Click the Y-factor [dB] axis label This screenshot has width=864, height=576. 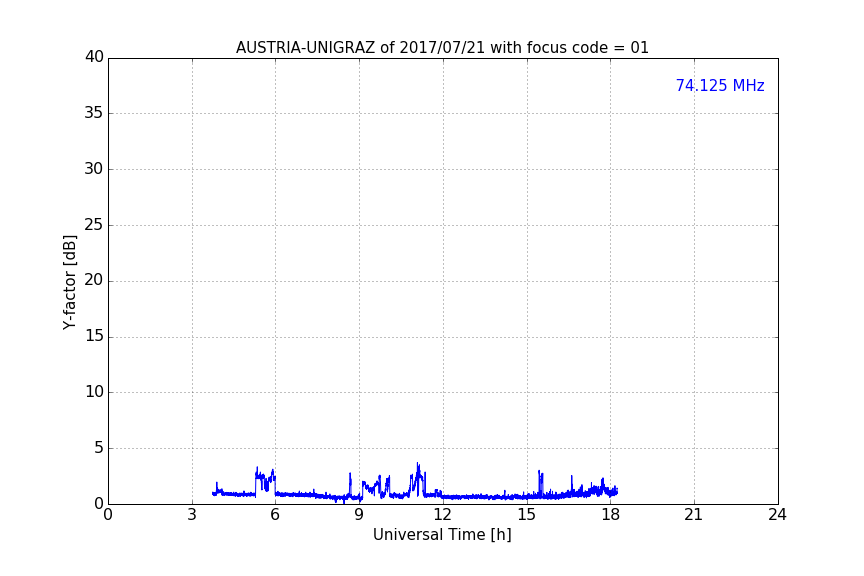pyautogui.click(x=69, y=282)
